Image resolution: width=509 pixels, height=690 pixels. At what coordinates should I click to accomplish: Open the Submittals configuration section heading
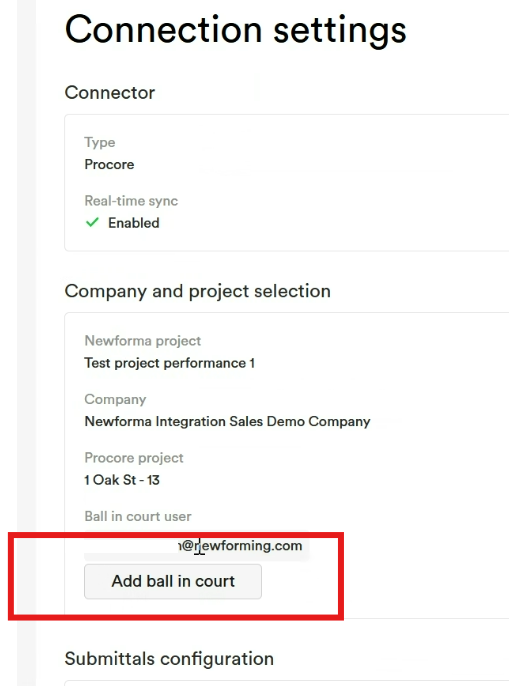[x=169, y=659]
